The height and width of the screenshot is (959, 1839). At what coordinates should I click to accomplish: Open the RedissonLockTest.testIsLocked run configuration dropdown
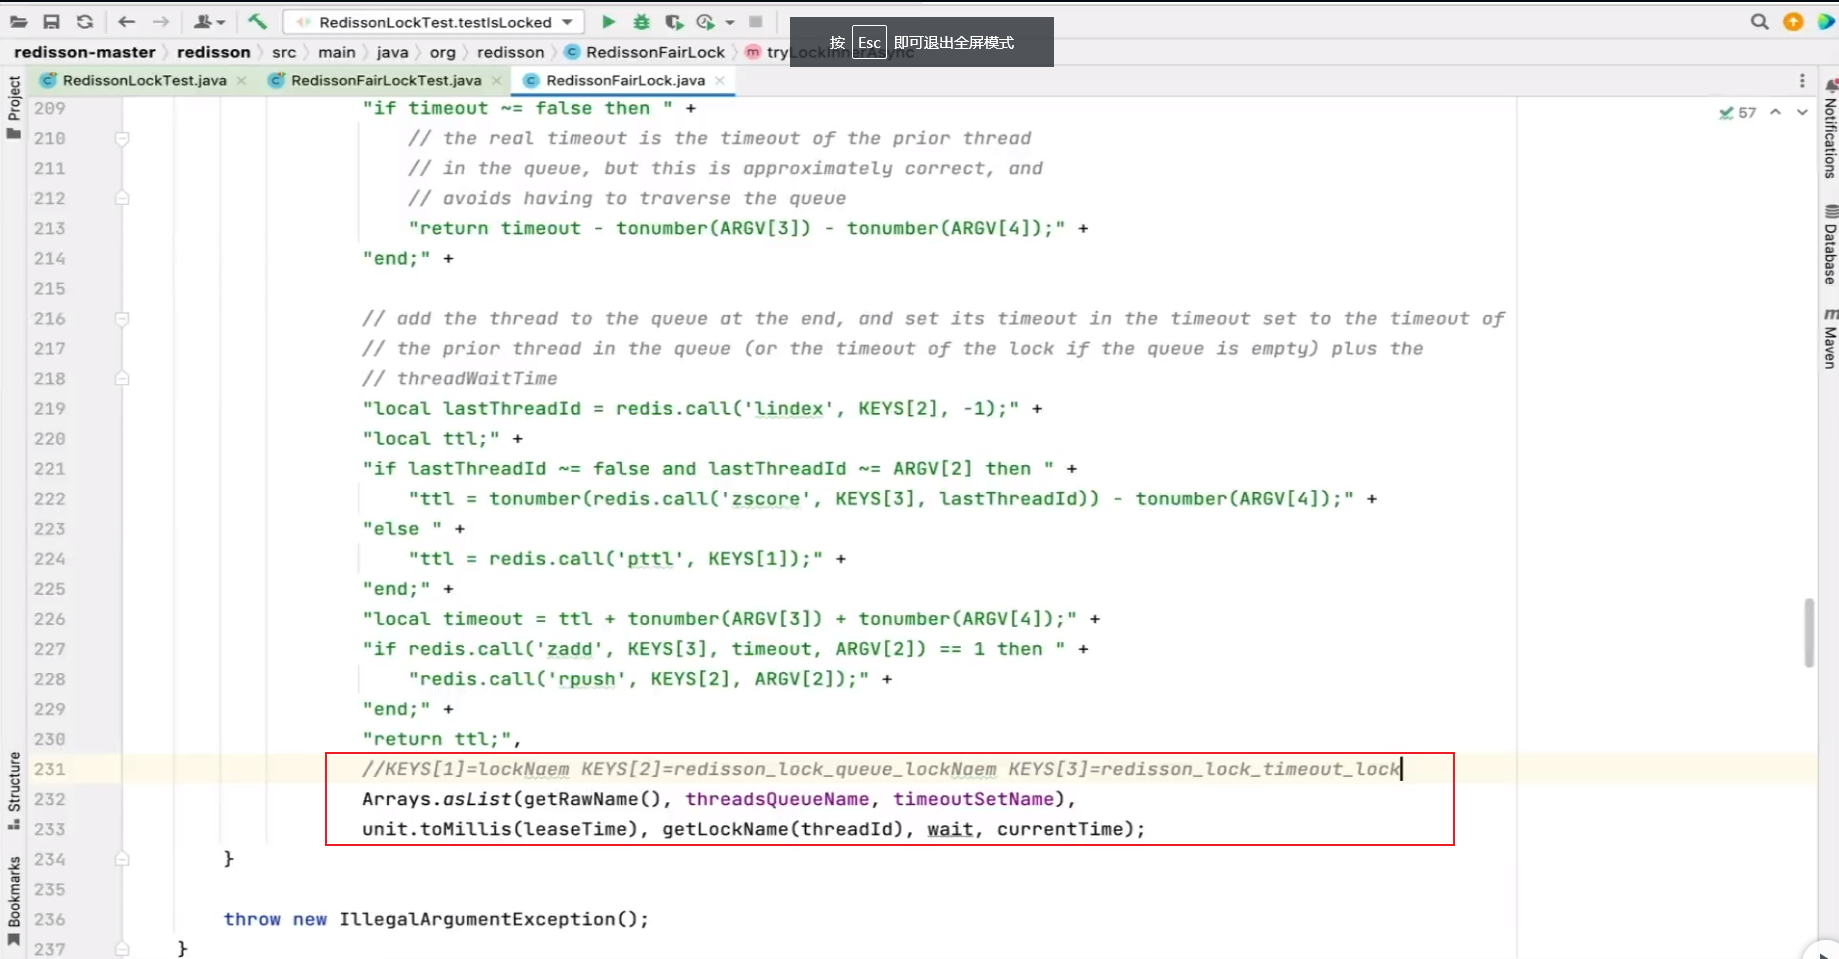[x=433, y=22]
